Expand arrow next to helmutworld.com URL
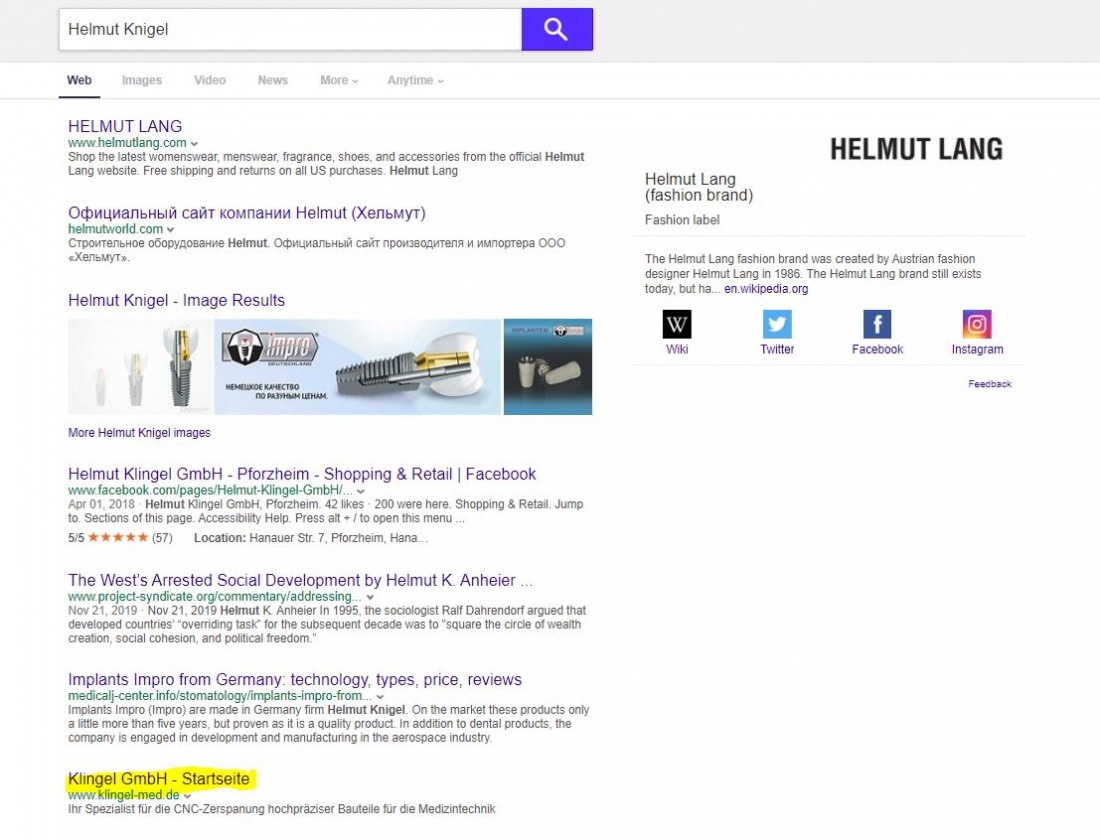 [171, 230]
